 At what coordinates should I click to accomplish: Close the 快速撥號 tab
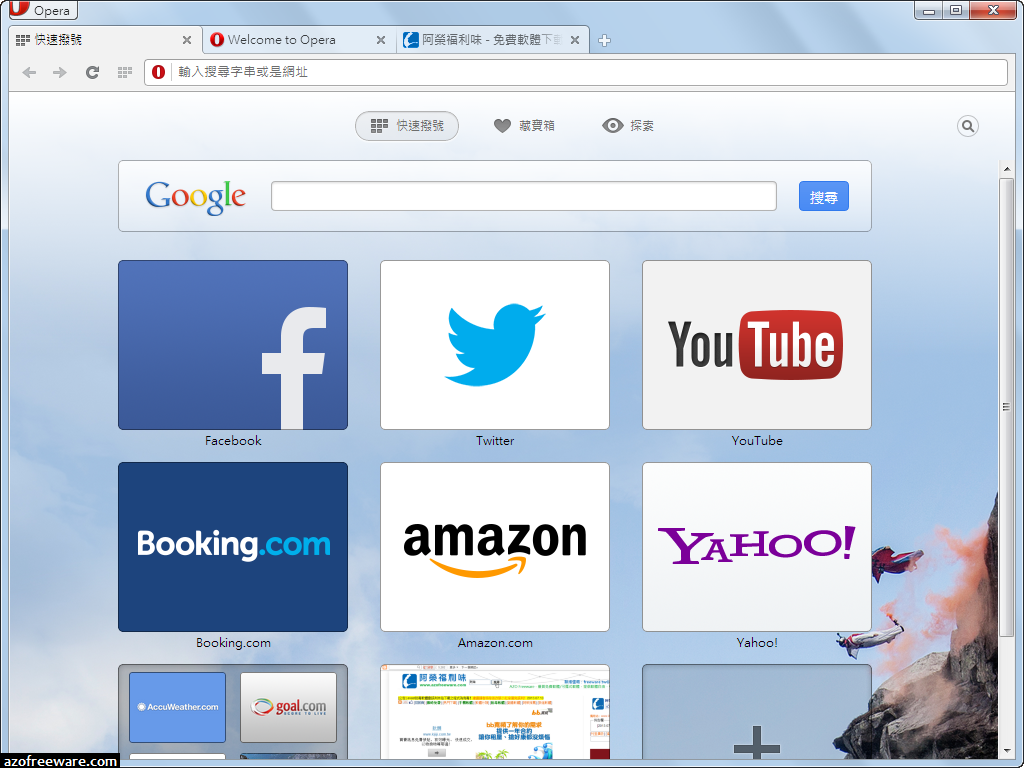[187, 40]
